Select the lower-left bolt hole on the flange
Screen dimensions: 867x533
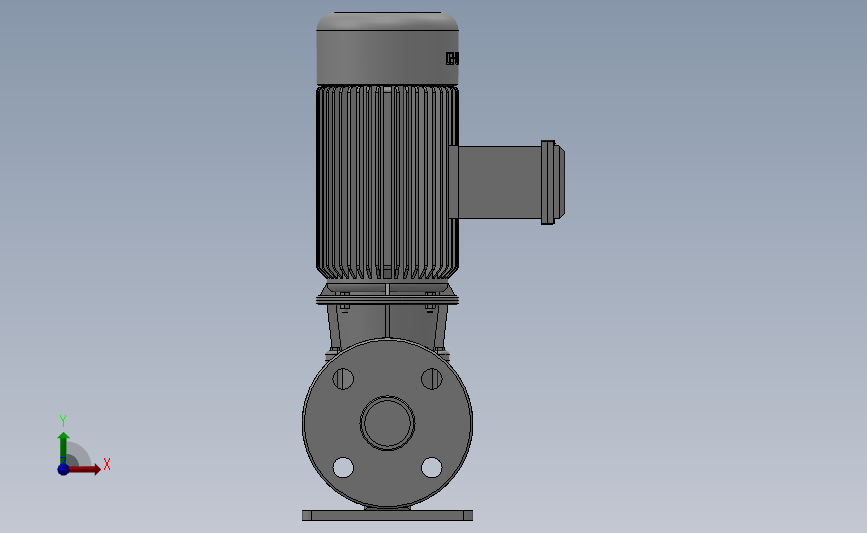tap(343, 467)
